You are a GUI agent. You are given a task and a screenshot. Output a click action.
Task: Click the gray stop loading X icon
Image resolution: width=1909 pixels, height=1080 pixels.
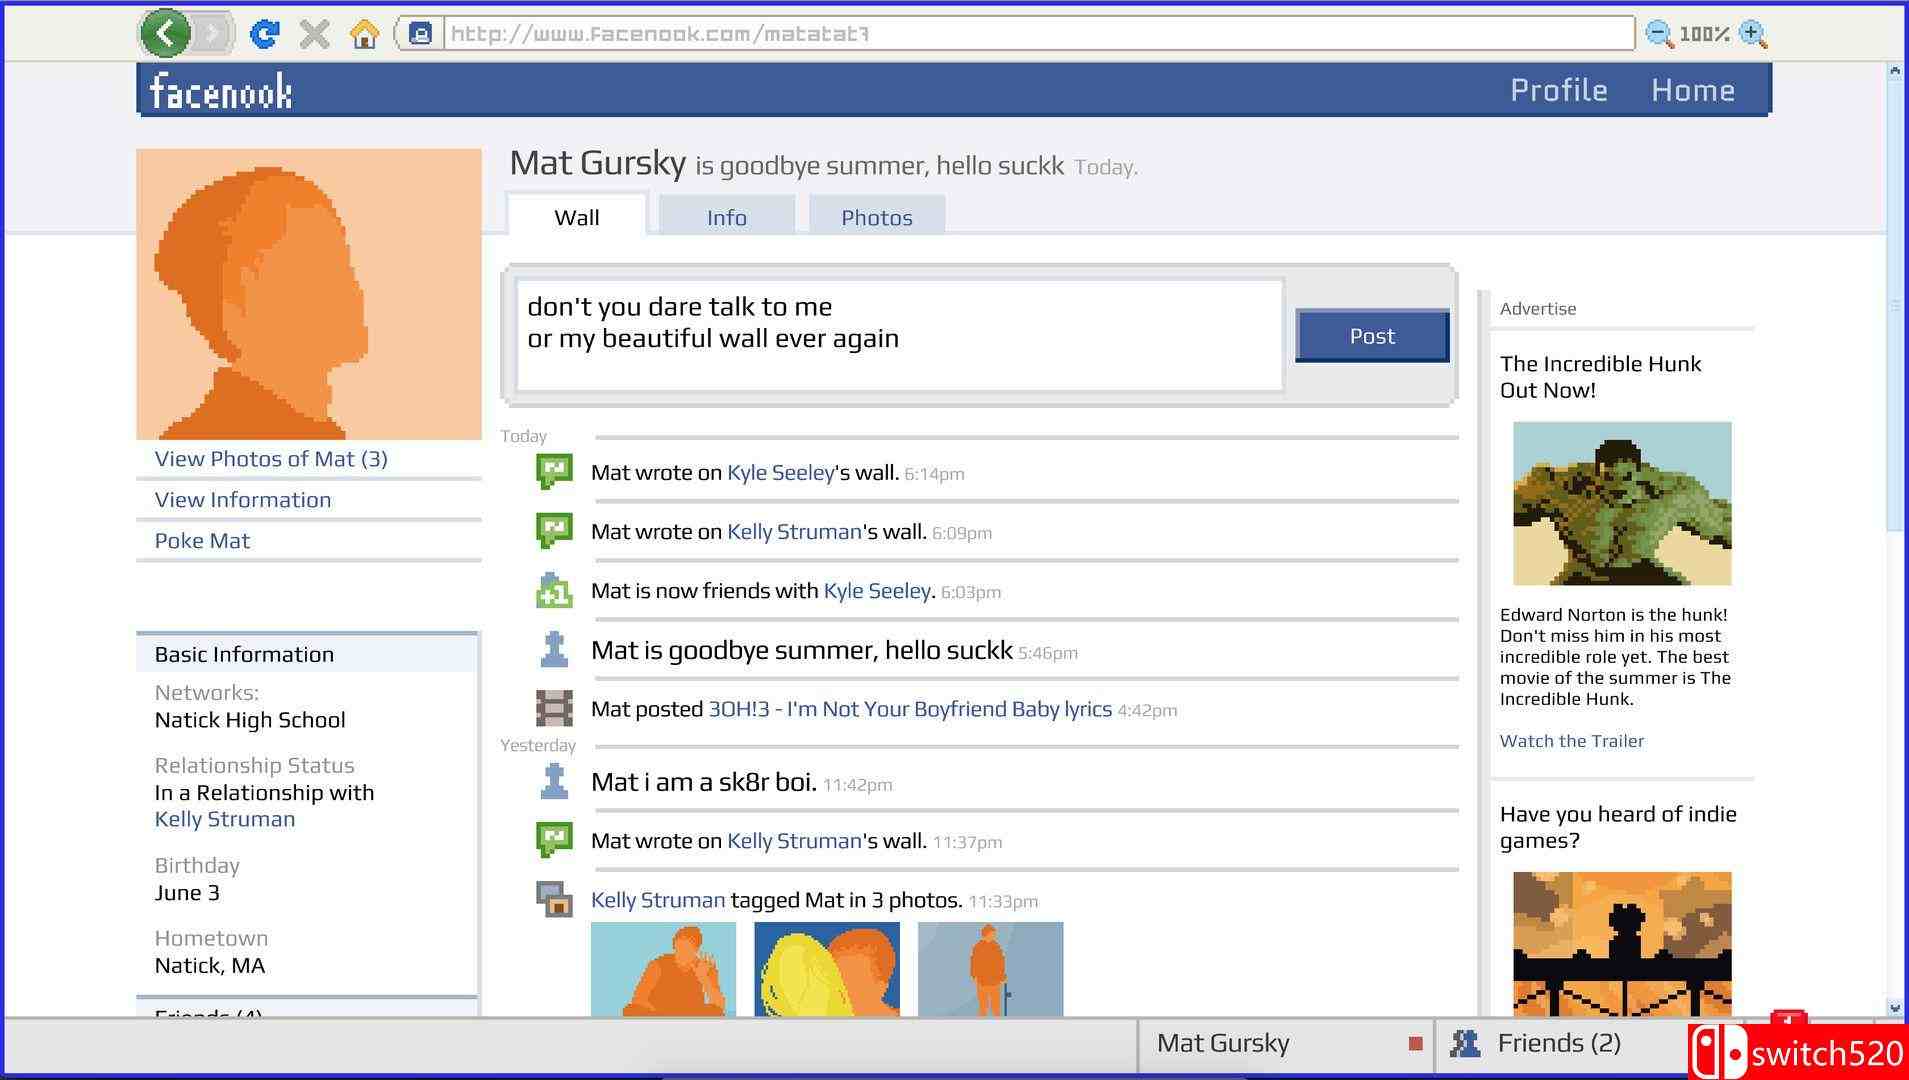(x=314, y=35)
